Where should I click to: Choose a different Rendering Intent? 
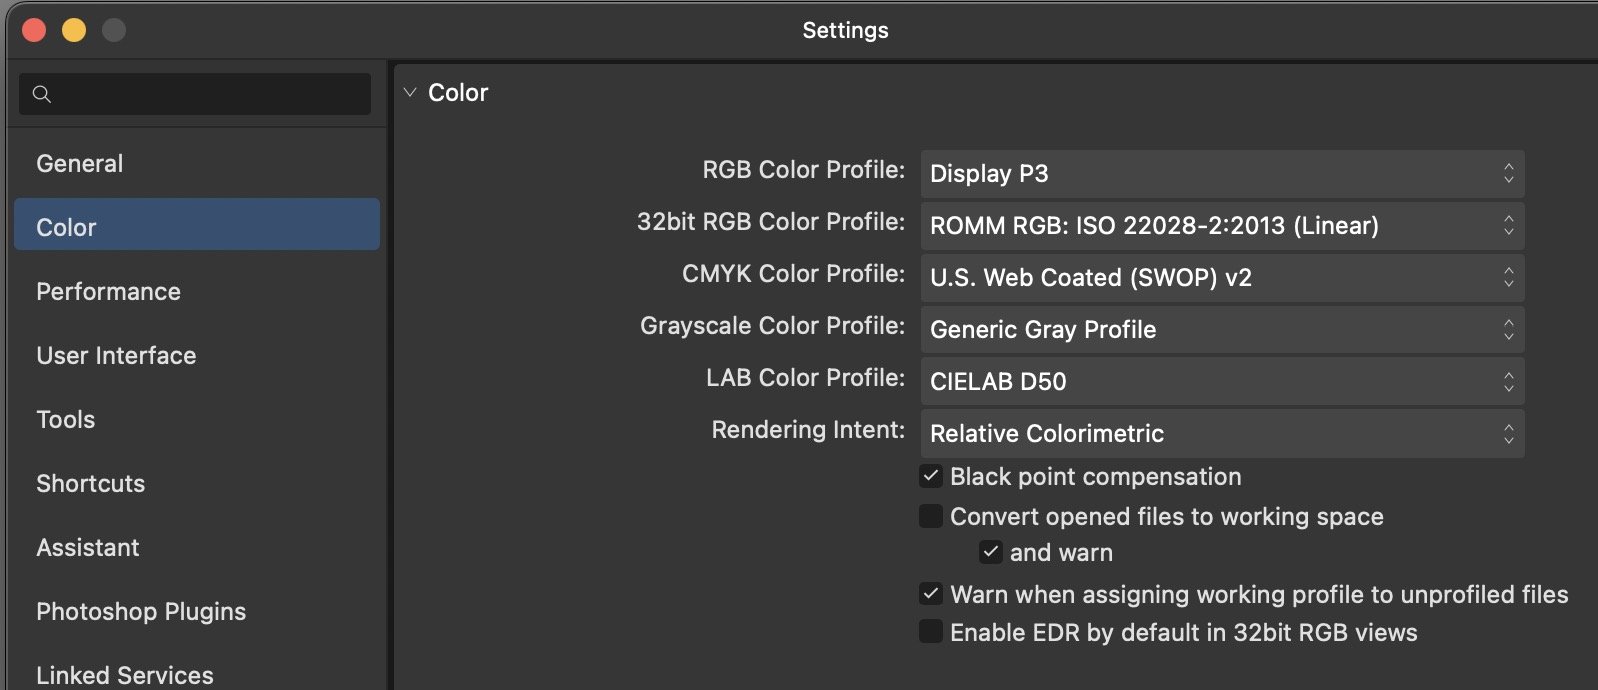[1221, 434]
